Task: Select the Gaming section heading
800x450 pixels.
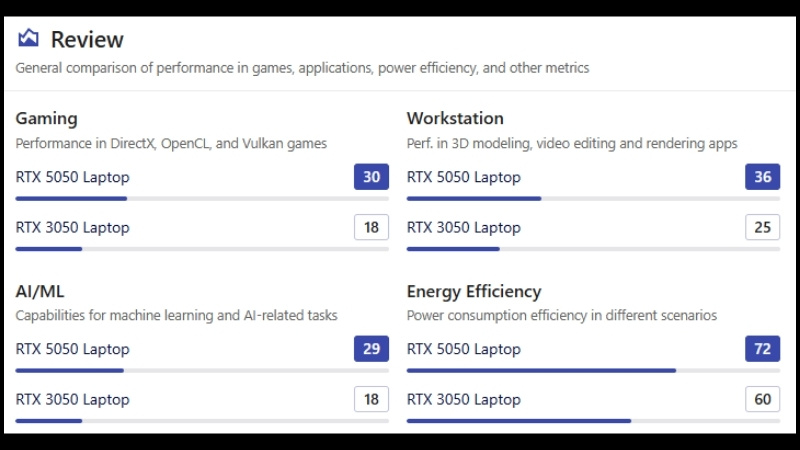Action: 46,118
